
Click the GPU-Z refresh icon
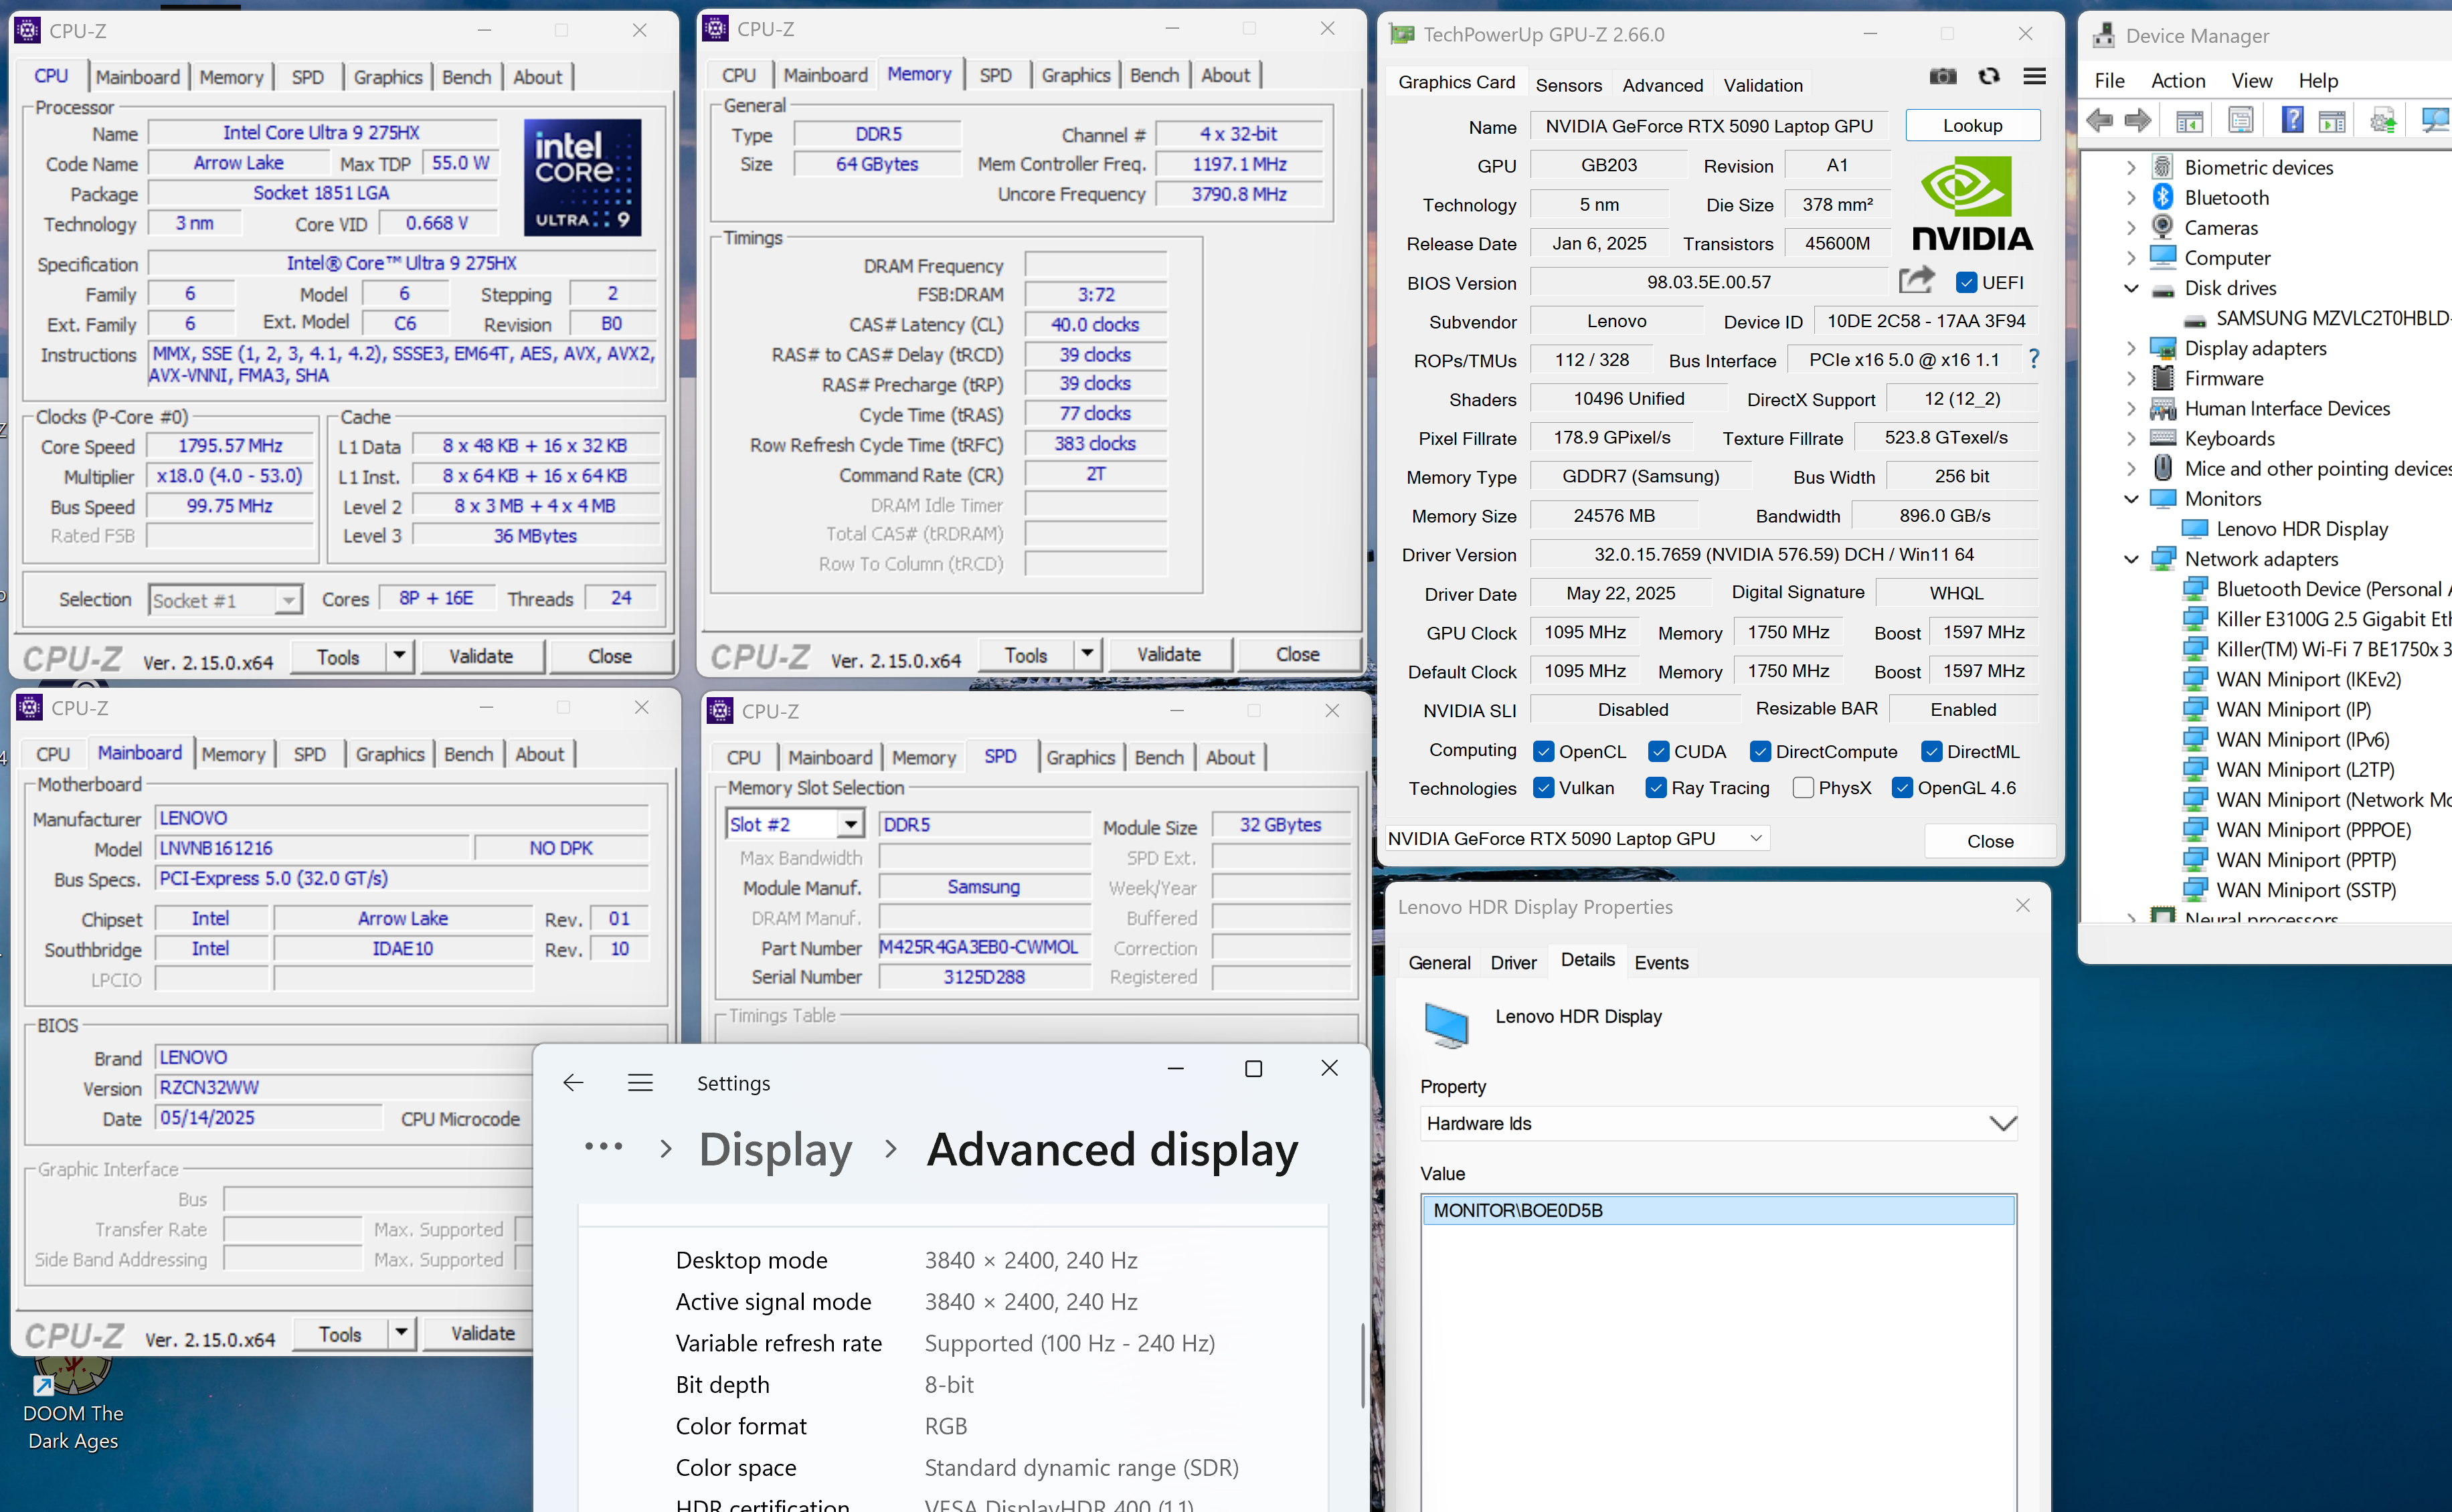(1989, 76)
